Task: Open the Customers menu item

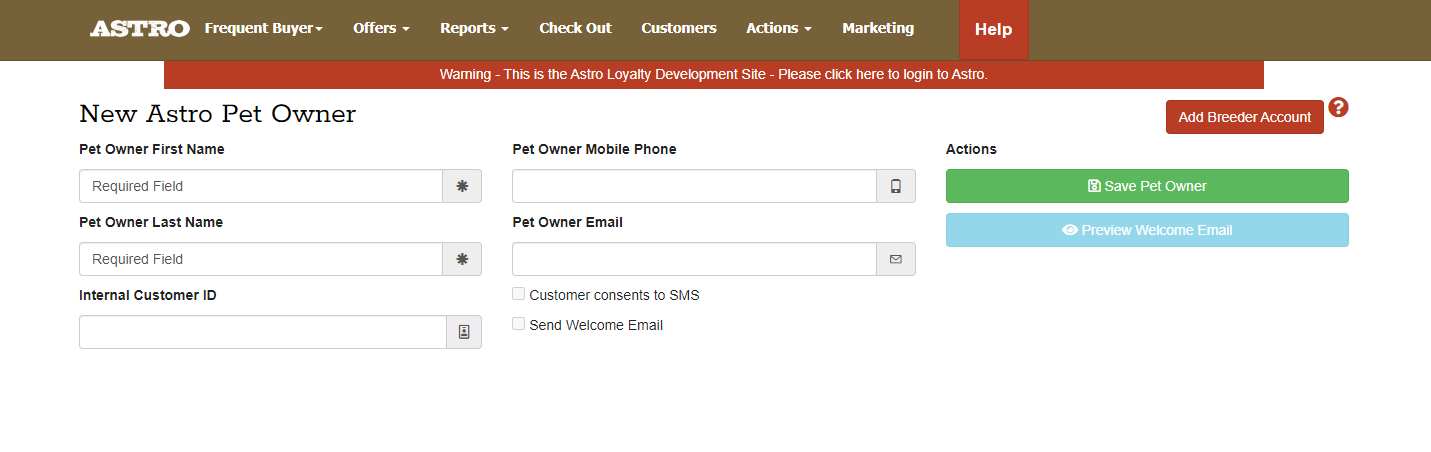Action: tap(679, 29)
